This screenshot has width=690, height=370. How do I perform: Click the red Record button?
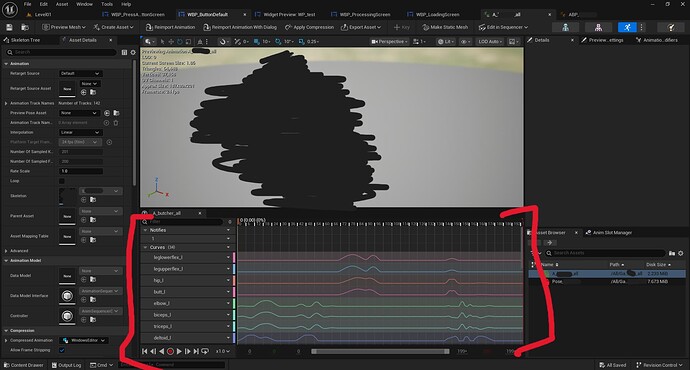point(170,351)
